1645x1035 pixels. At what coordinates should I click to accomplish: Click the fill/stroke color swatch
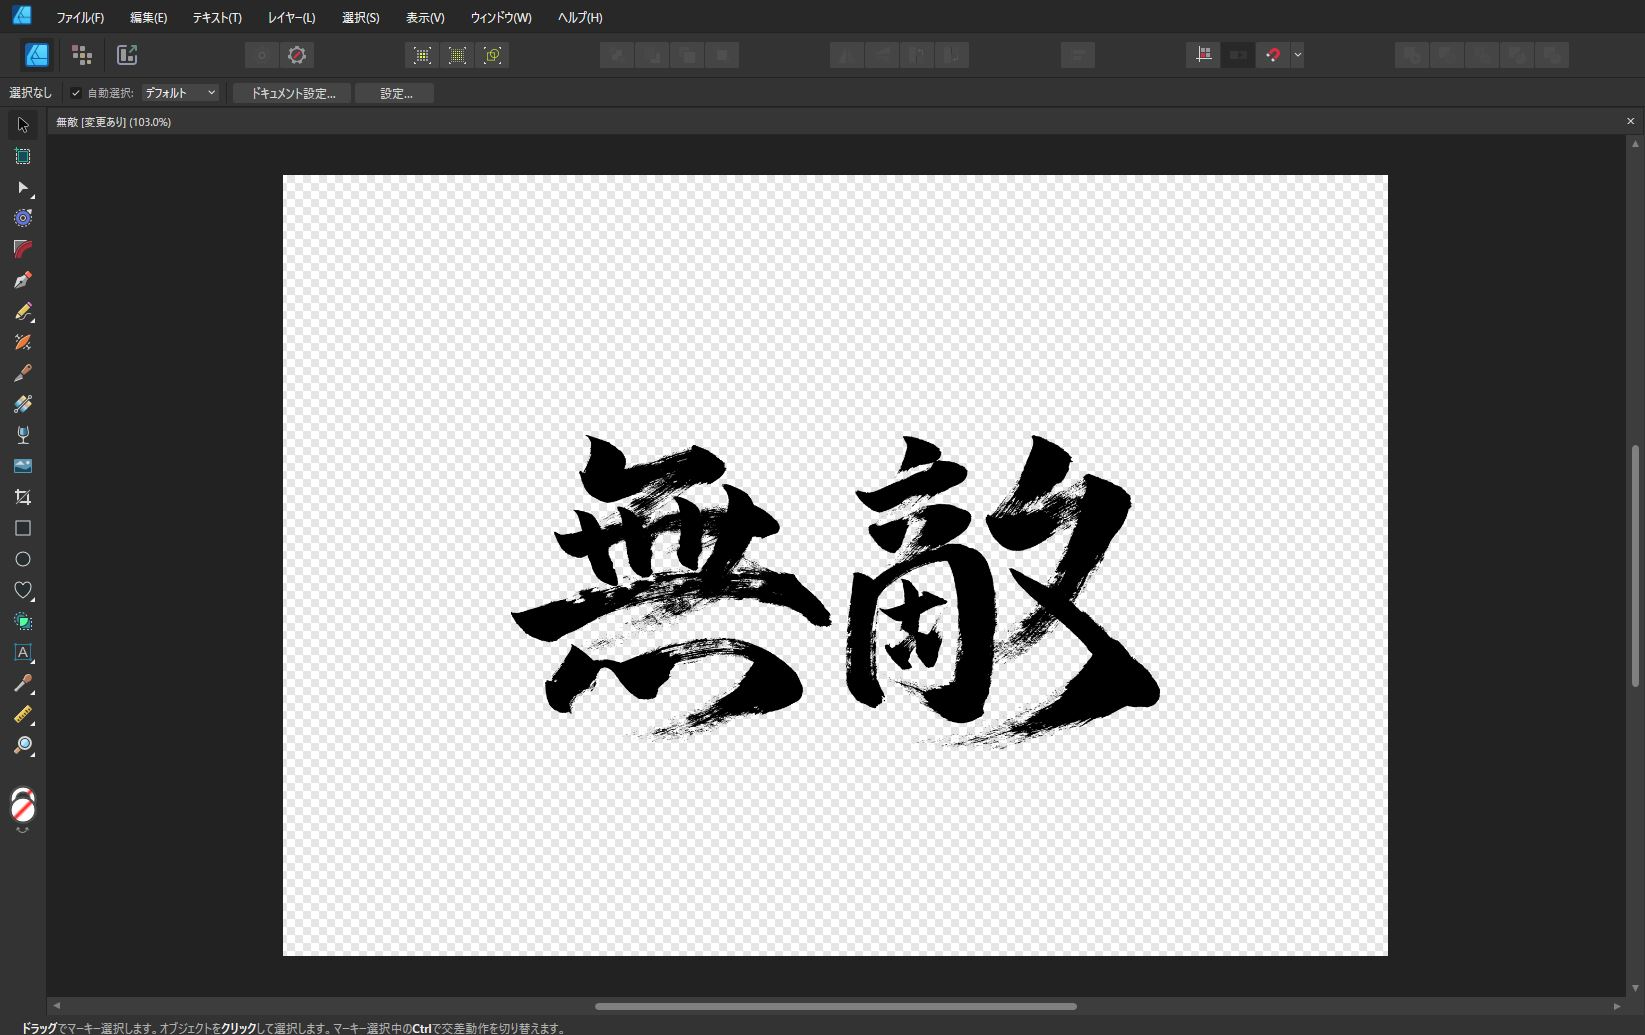pos(22,805)
